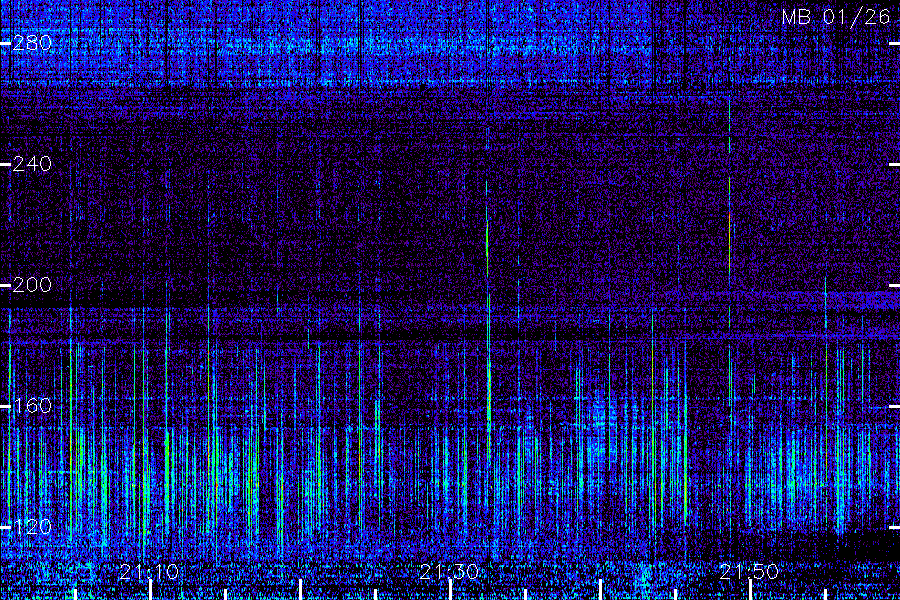Click the 240 frequency axis label

coord(32,164)
